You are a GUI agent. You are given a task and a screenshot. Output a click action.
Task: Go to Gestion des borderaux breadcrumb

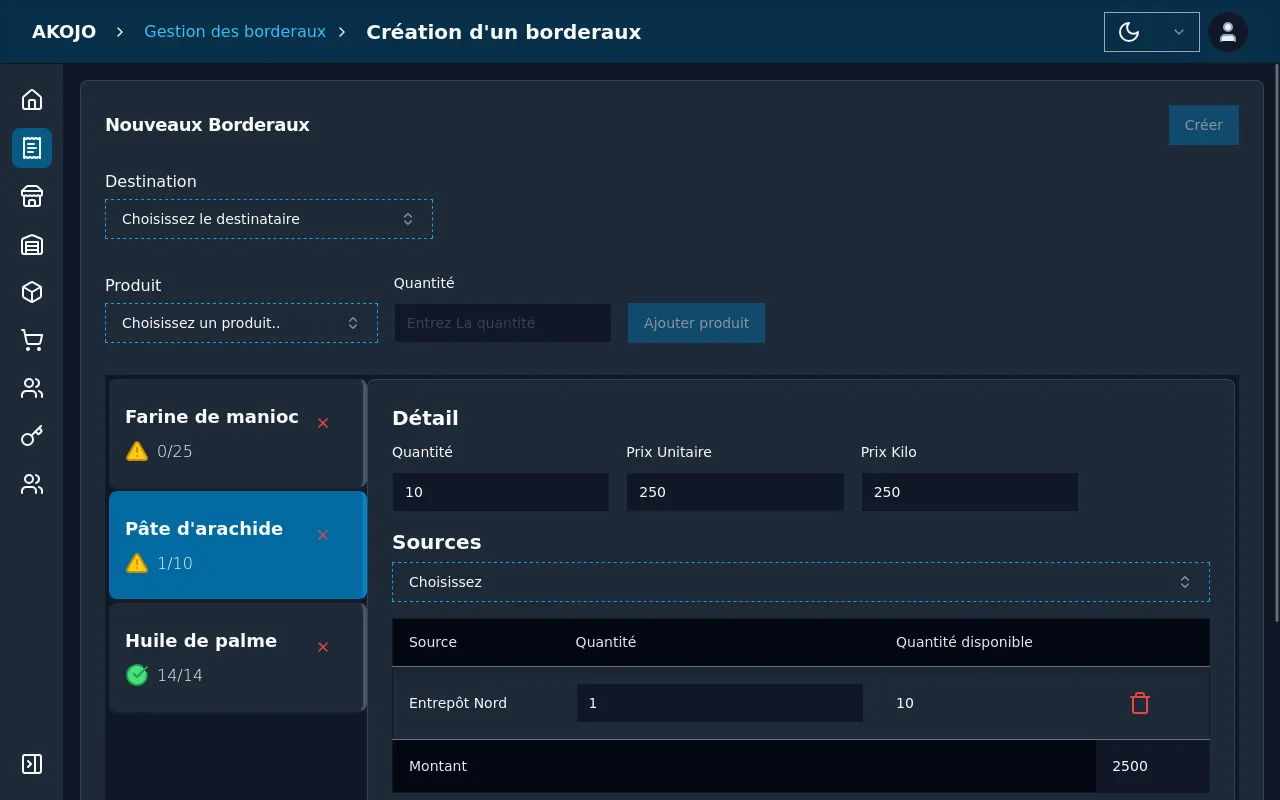pyautogui.click(x=235, y=32)
